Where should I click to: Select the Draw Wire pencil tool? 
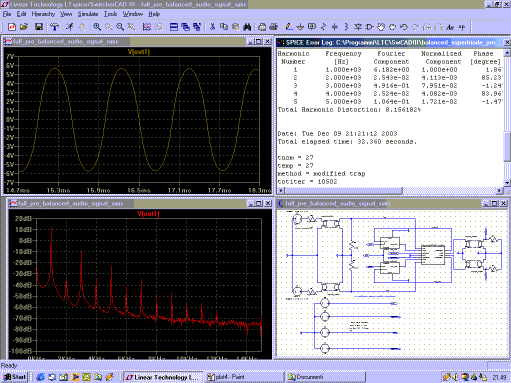[289, 27]
